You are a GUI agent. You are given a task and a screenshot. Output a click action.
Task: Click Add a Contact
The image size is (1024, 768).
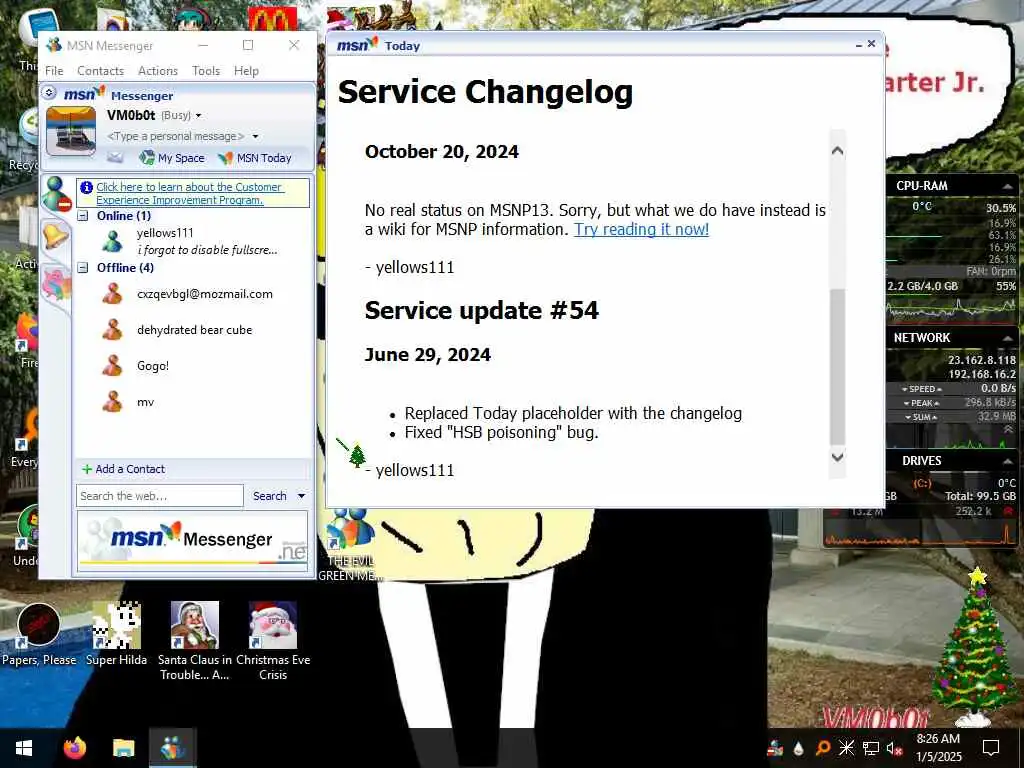click(x=123, y=469)
